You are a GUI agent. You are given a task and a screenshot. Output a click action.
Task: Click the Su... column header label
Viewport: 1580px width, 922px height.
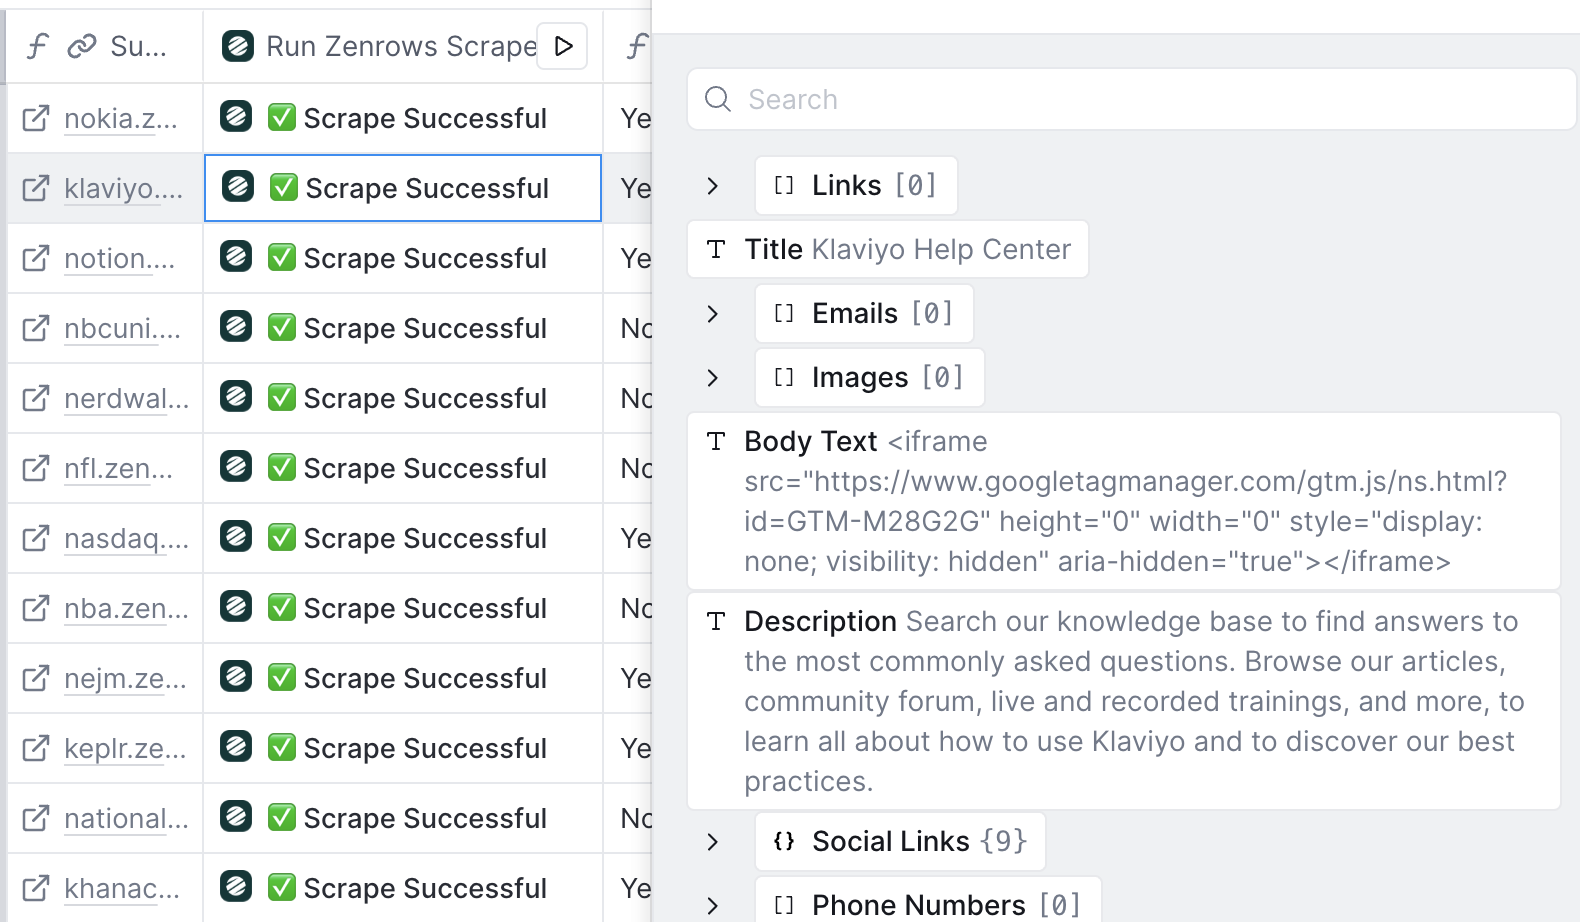(x=139, y=46)
